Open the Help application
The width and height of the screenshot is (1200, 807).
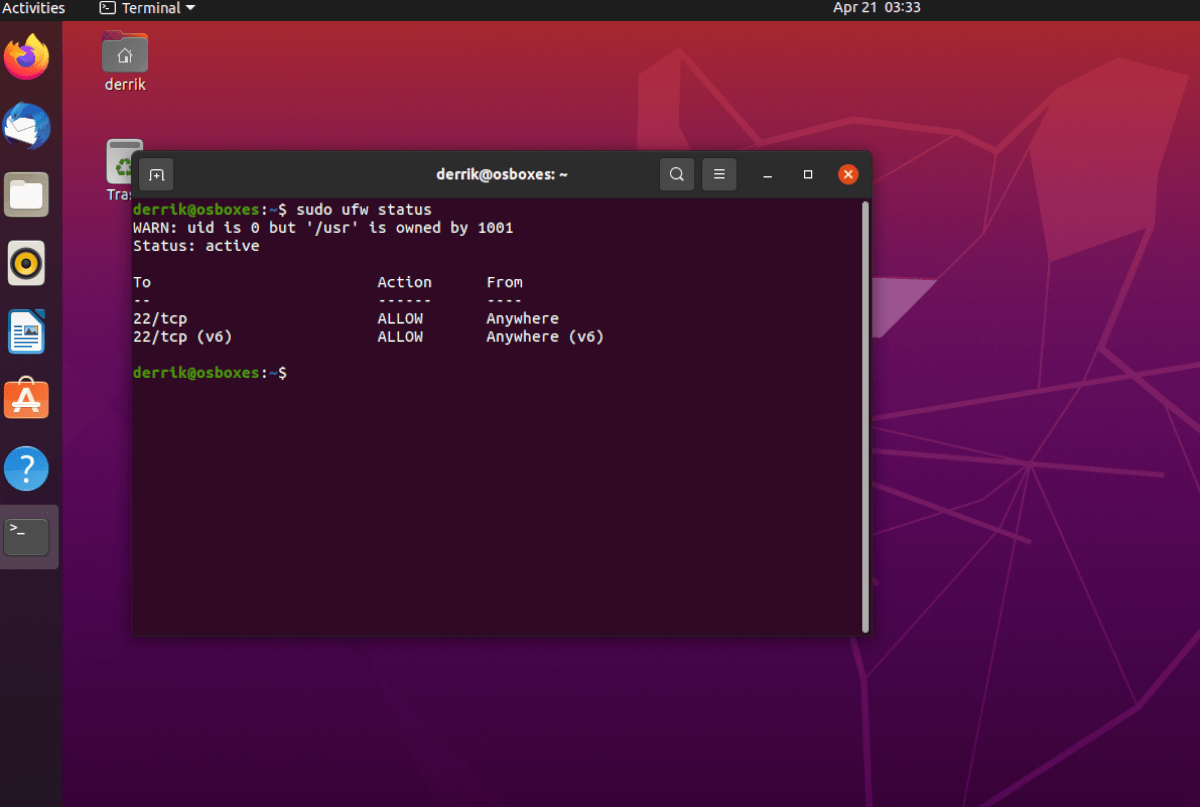tap(27, 468)
